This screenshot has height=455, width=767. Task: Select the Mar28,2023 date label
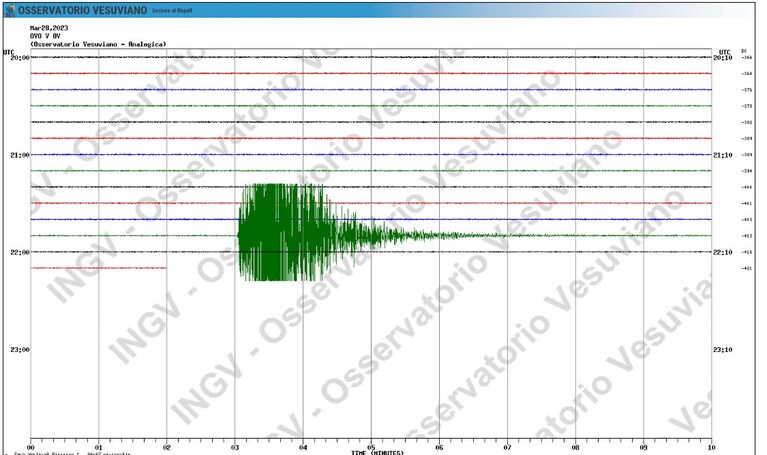49,28
